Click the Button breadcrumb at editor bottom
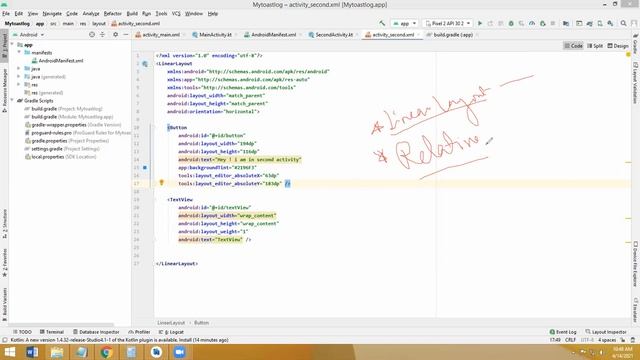The width and height of the screenshot is (640, 360). coord(201,322)
